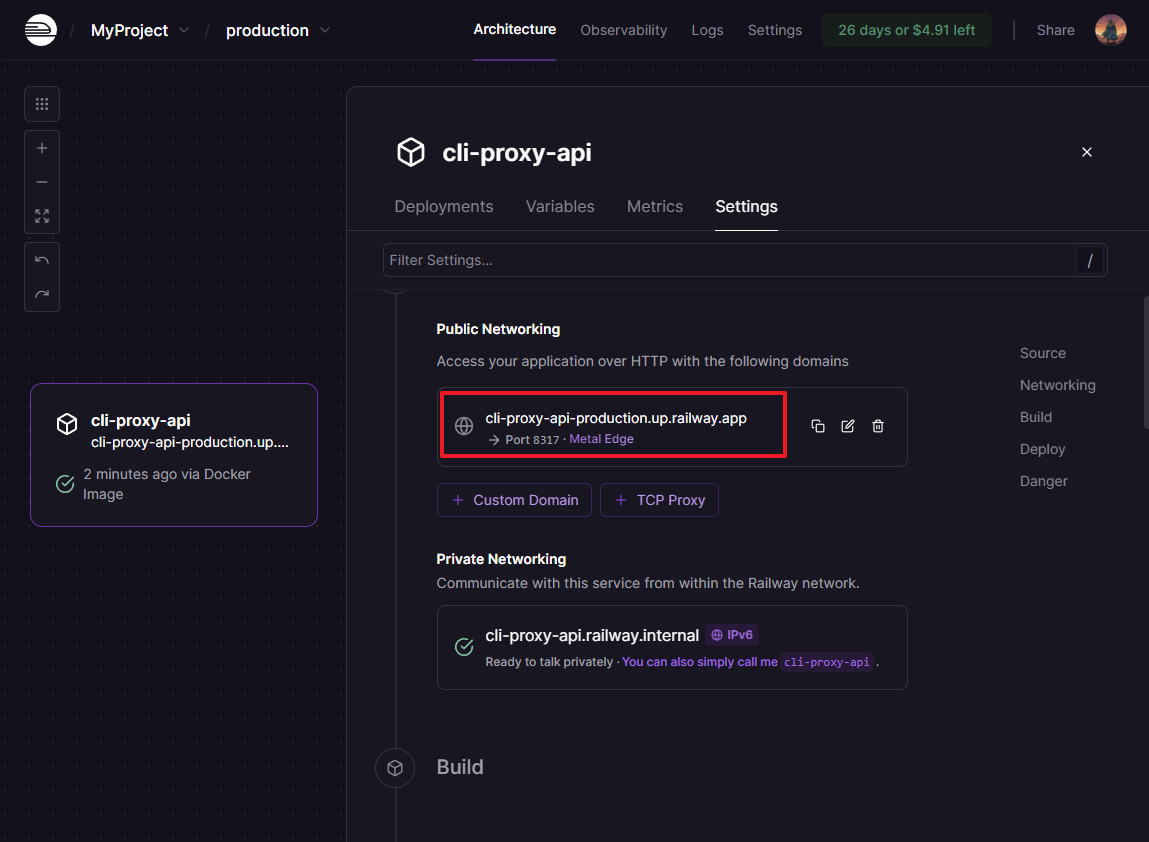
Task: Open the user avatar menu
Action: pos(1111,30)
